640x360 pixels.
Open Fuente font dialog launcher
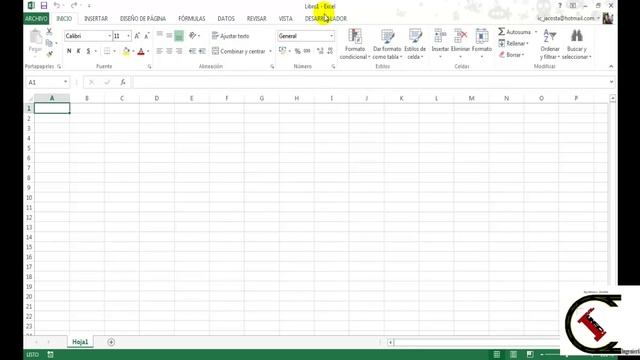[150, 67]
